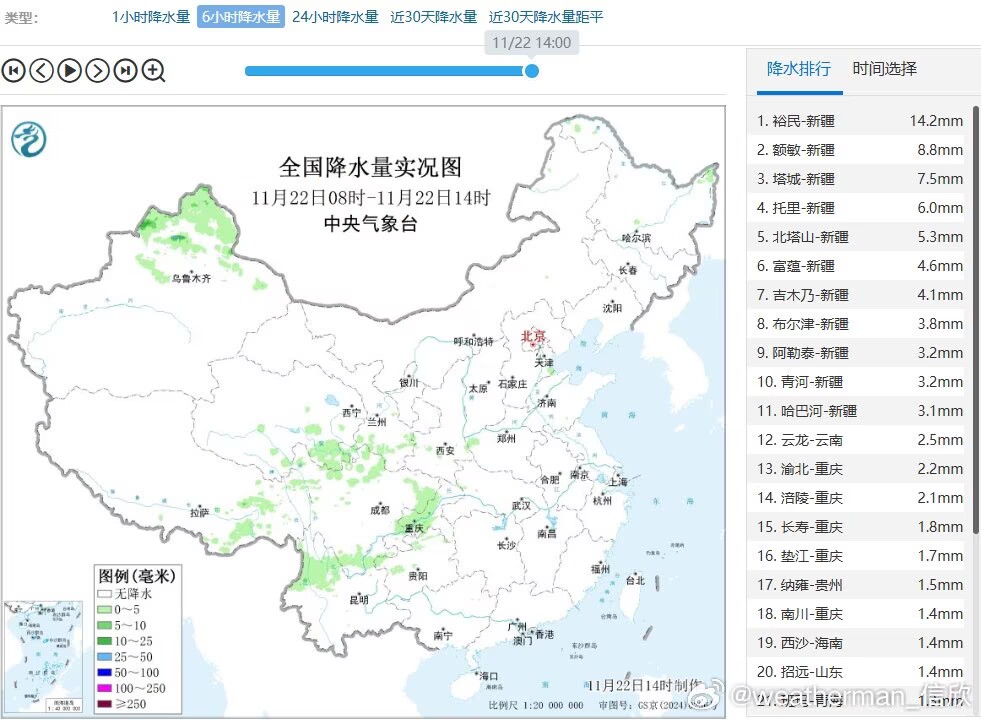
Task: Select ranking entry 裕民-新疆
Action: (x=858, y=121)
